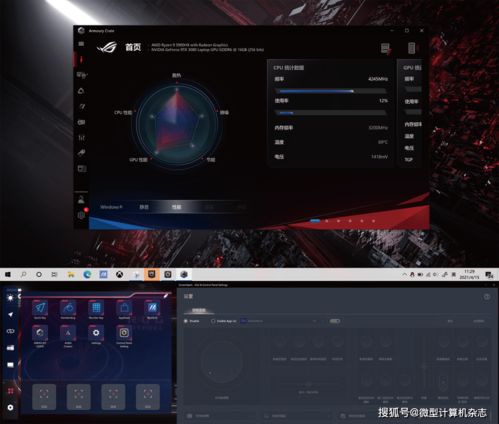499x424 pixels.
Task: Expand the app selection dropdown in Control Panel
Action: tap(279, 321)
